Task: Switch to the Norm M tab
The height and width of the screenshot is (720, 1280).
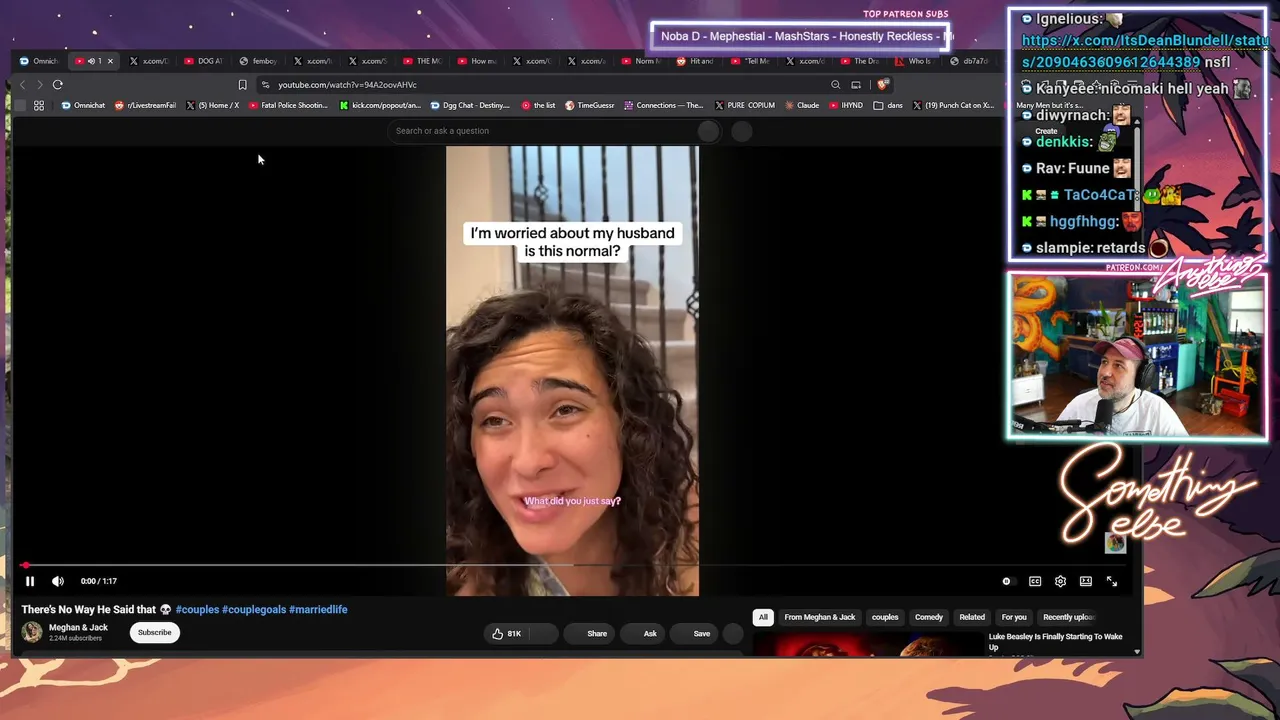Action: click(x=642, y=61)
